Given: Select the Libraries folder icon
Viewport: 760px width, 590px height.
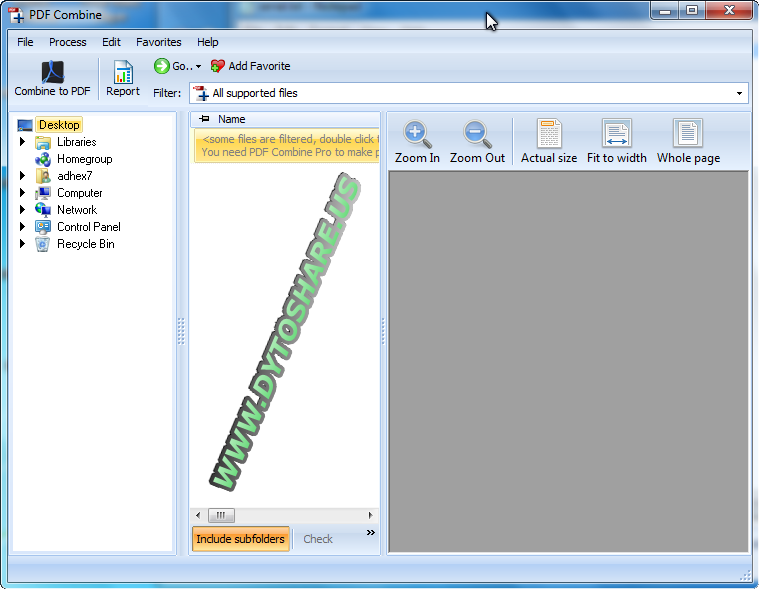Looking at the screenshot, I should click(x=43, y=143).
